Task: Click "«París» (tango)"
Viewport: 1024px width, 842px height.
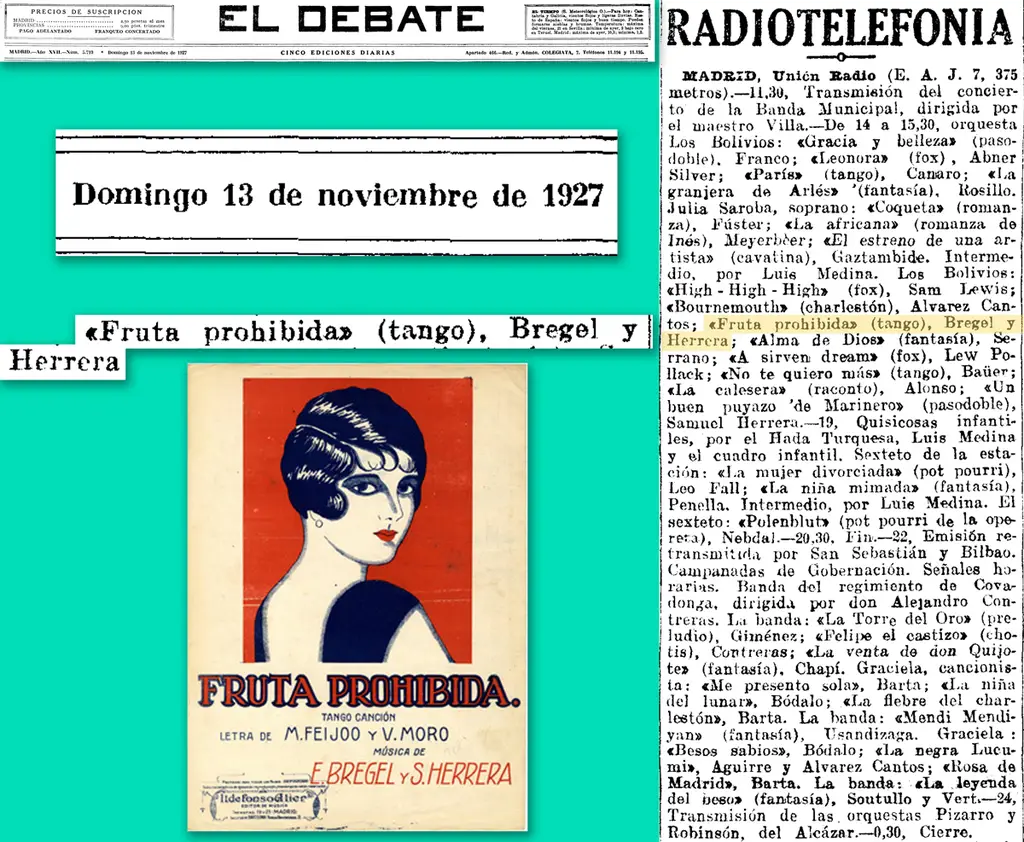Action: click(814, 174)
